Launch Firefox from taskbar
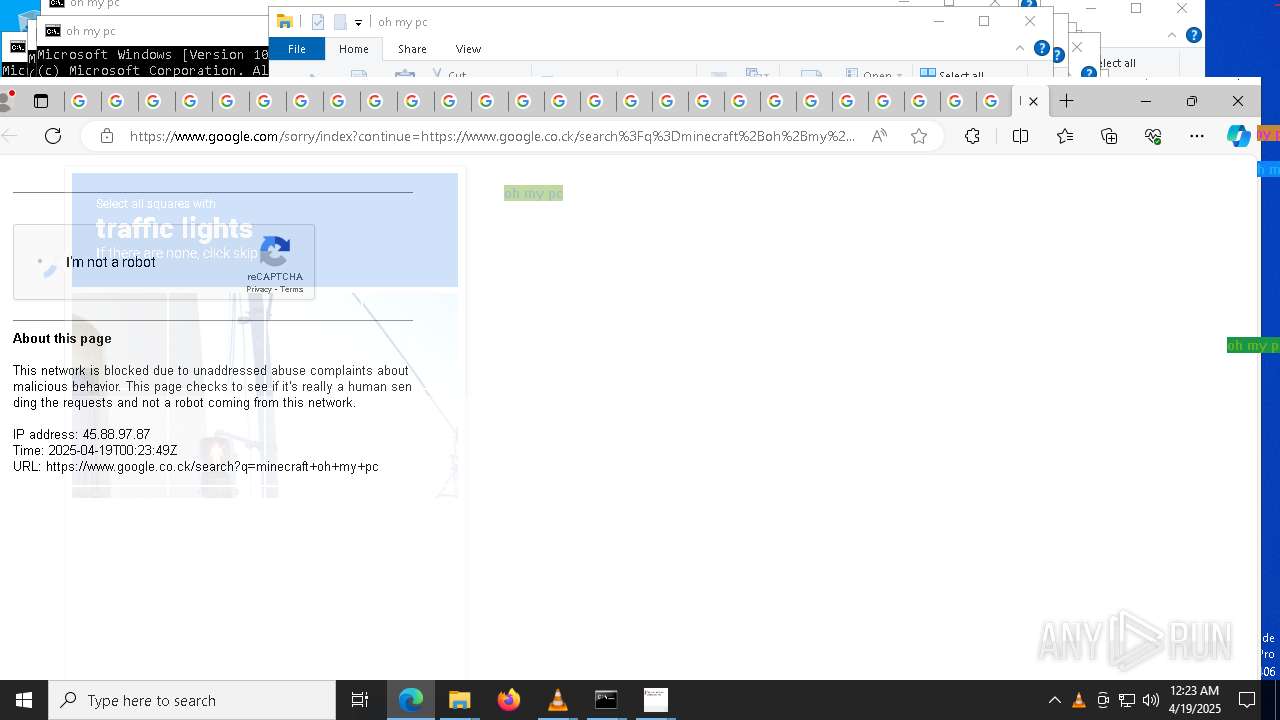This screenshot has height=720, width=1280. [x=508, y=700]
